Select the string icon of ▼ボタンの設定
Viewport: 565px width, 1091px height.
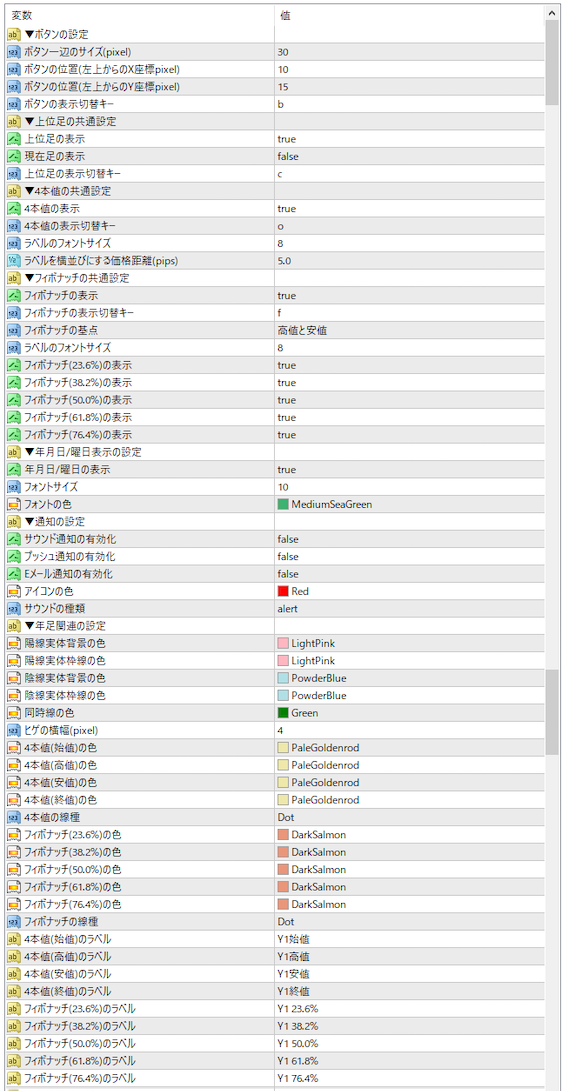pyautogui.click(x=14, y=35)
